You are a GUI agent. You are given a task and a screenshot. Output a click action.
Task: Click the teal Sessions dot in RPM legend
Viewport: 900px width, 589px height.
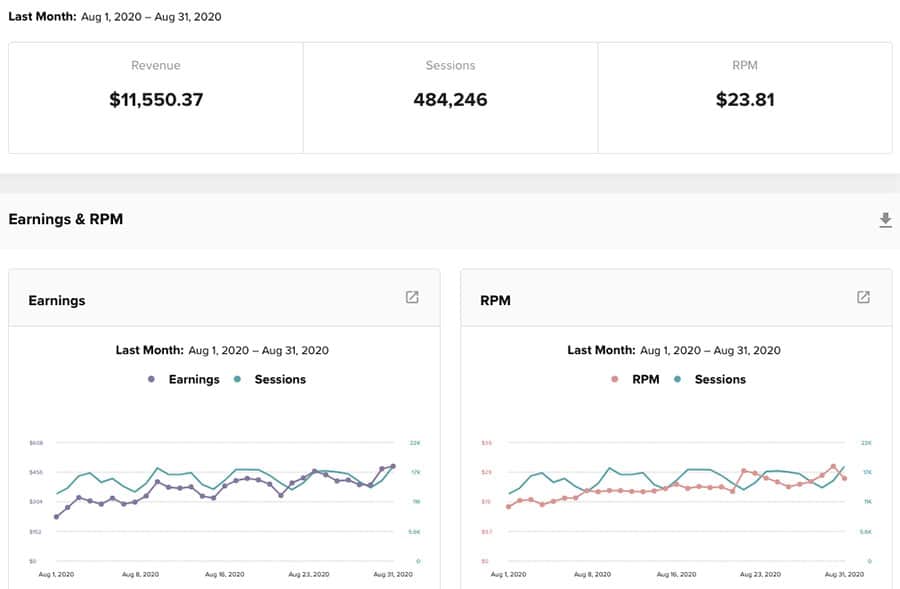tap(678, 379)
